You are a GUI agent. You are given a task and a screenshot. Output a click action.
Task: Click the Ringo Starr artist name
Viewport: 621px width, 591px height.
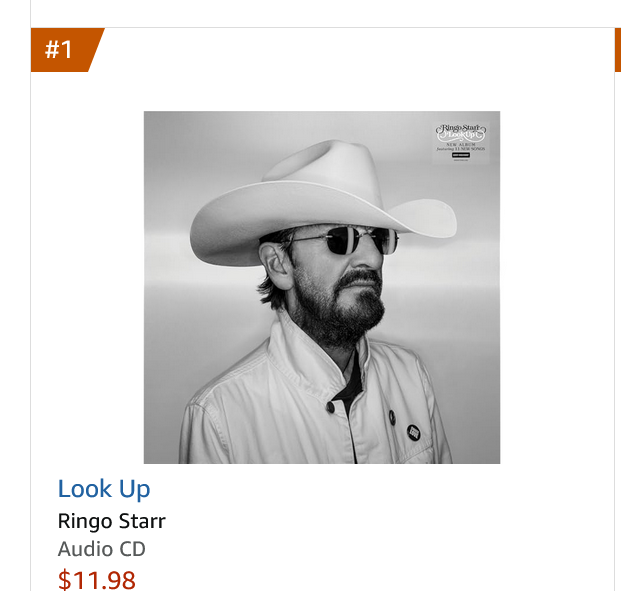pyautogui.click(x=112, y=521)
